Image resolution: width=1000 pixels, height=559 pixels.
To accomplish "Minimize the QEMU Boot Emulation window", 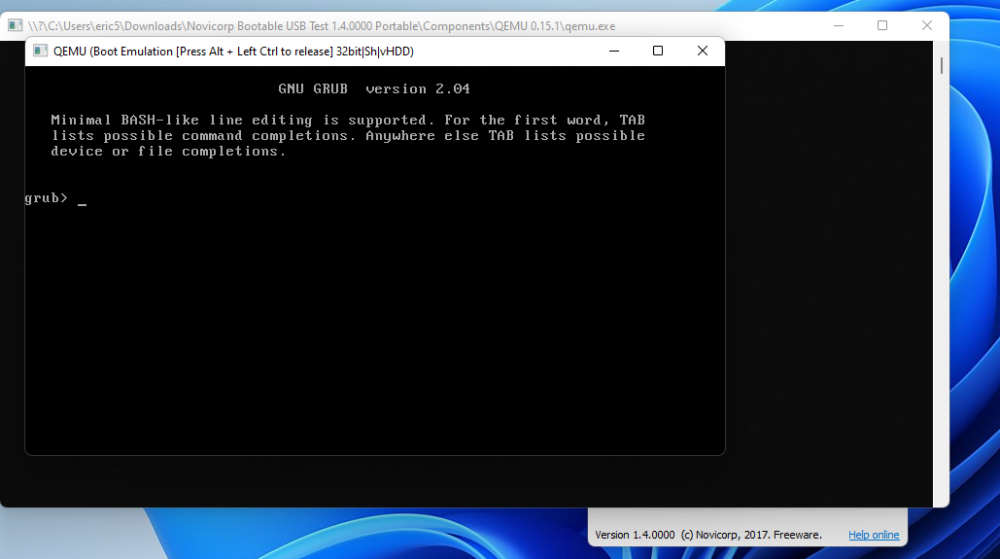I will coord(614,51).
